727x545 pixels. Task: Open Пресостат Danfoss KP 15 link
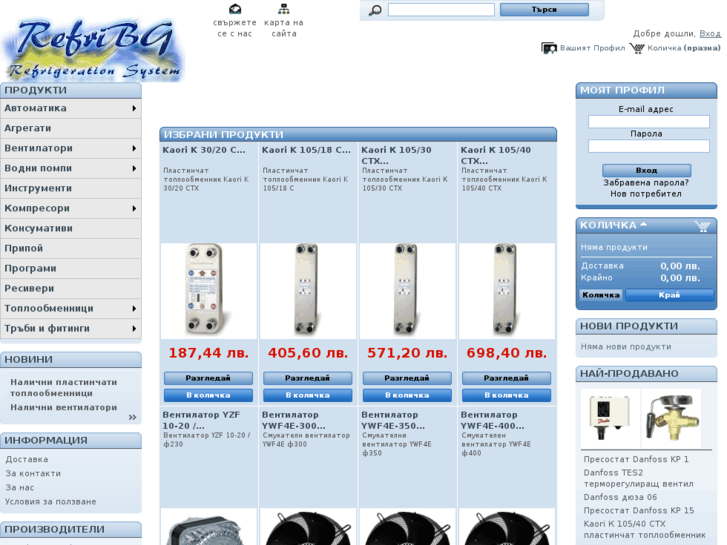tap(638, 511)
